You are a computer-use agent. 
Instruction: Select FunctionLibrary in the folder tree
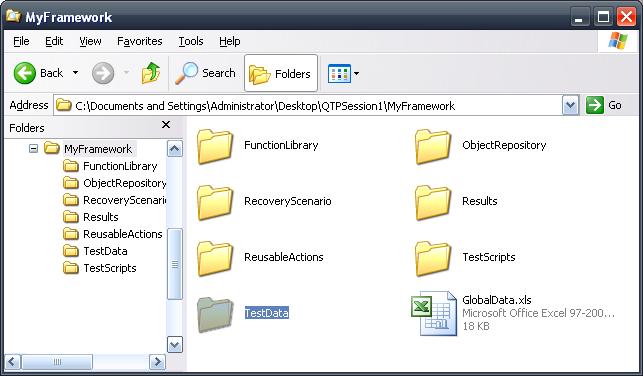120,166
